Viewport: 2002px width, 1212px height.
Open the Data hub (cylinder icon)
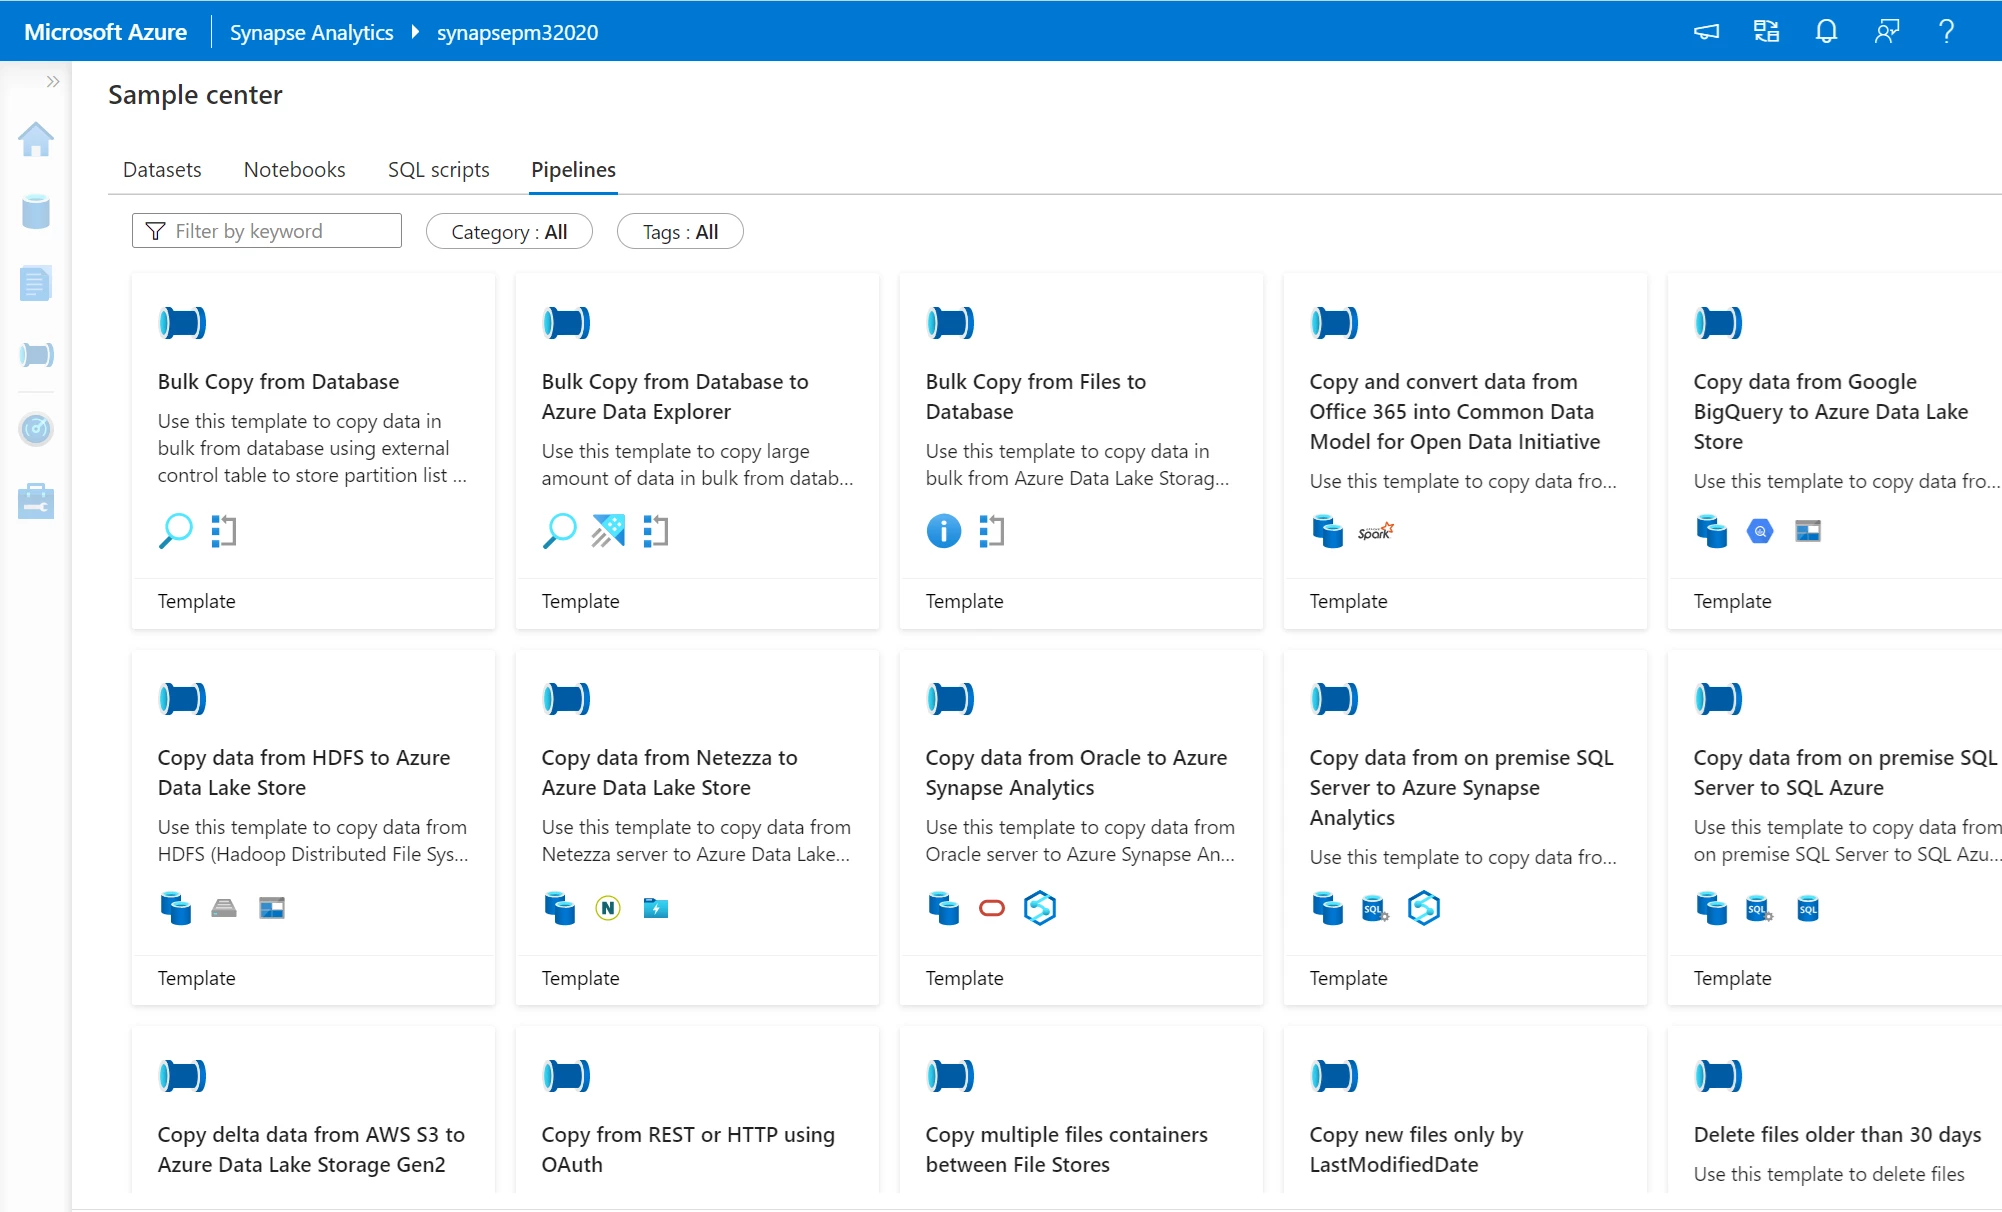click(x=36, y=212)
